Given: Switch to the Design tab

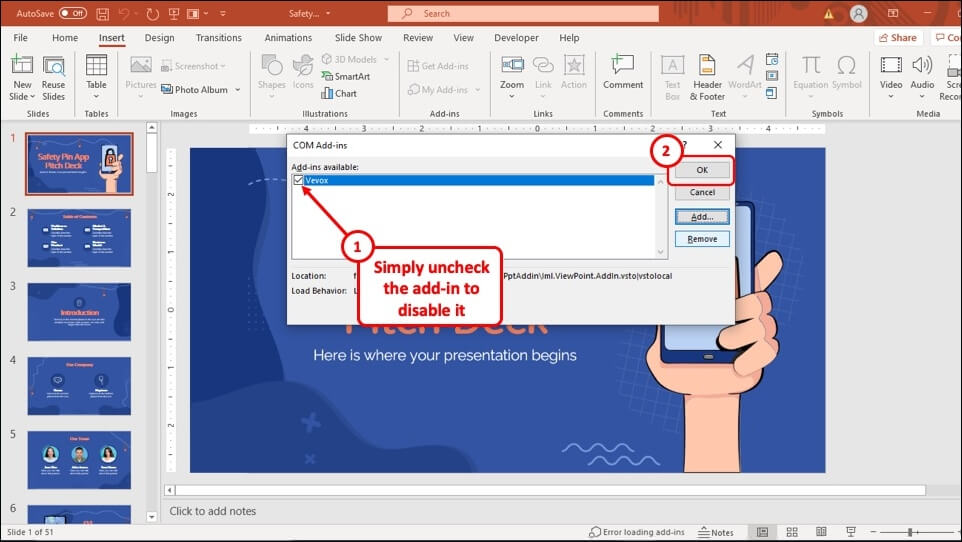Looking at the screenshot, I should (159, 38).
